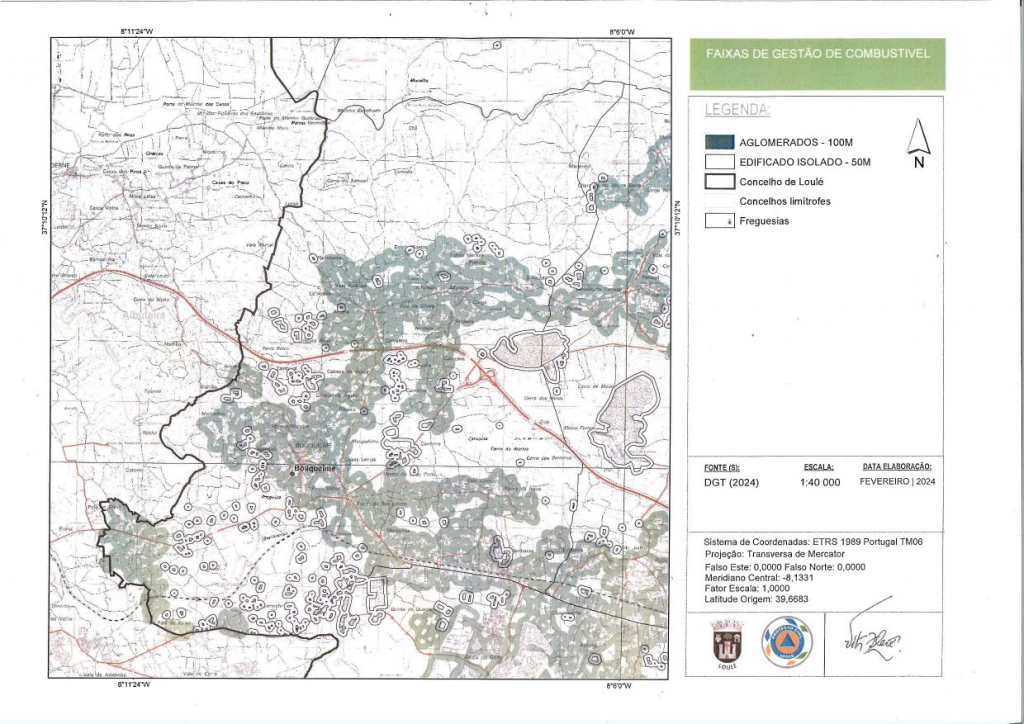Click the north arrow compass symbol
The height and width of the screenshot is (724, 1024).
click(918, 141)
